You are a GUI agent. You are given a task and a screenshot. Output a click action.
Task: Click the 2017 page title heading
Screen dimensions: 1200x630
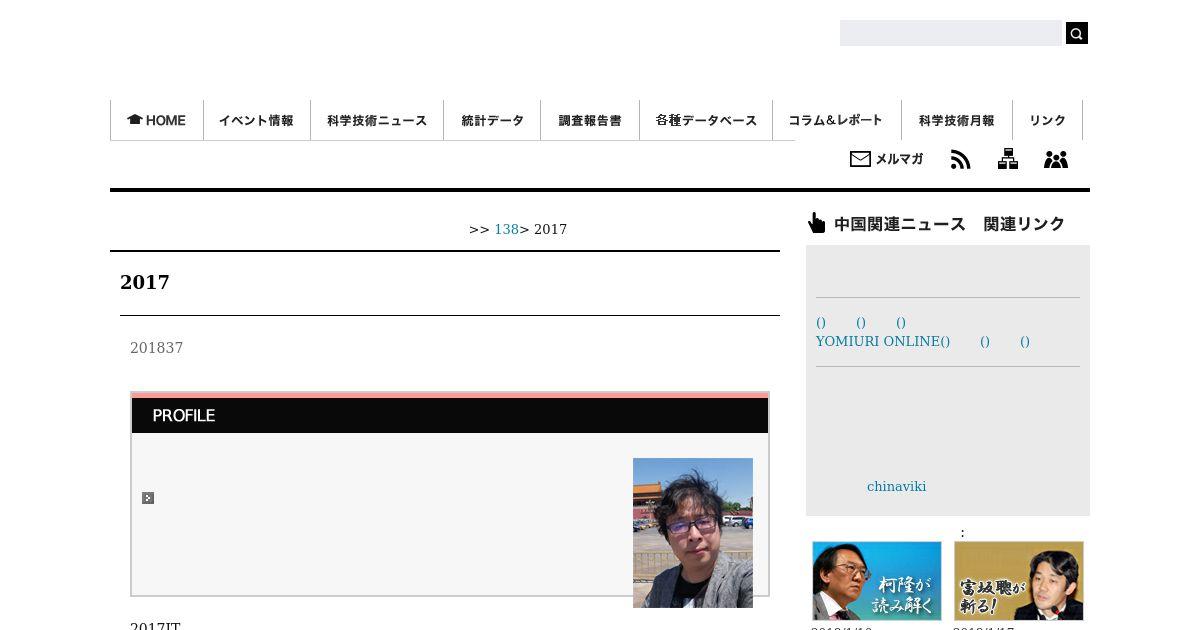[x=145, y=282]
